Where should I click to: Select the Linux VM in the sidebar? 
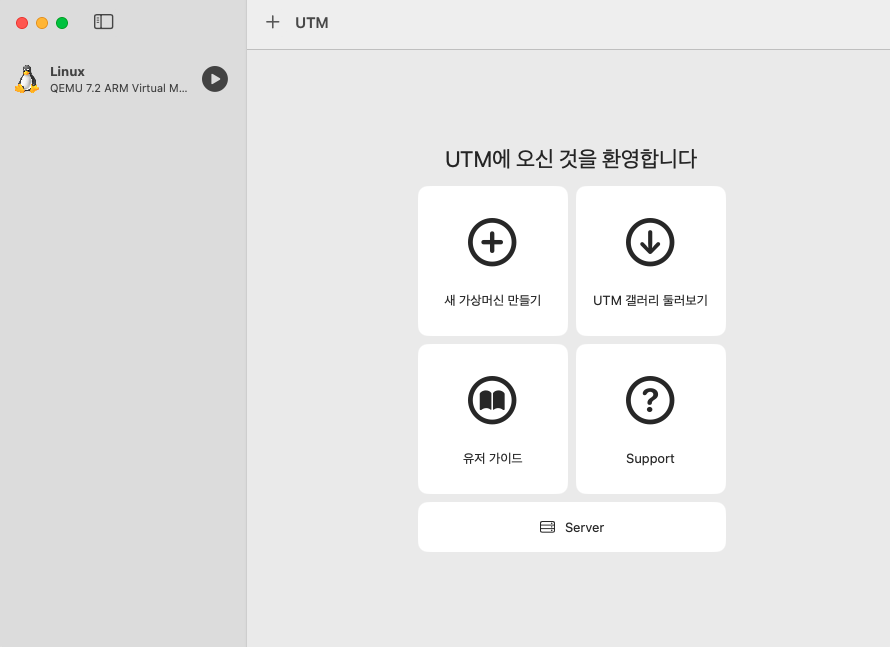coord(121,79)
